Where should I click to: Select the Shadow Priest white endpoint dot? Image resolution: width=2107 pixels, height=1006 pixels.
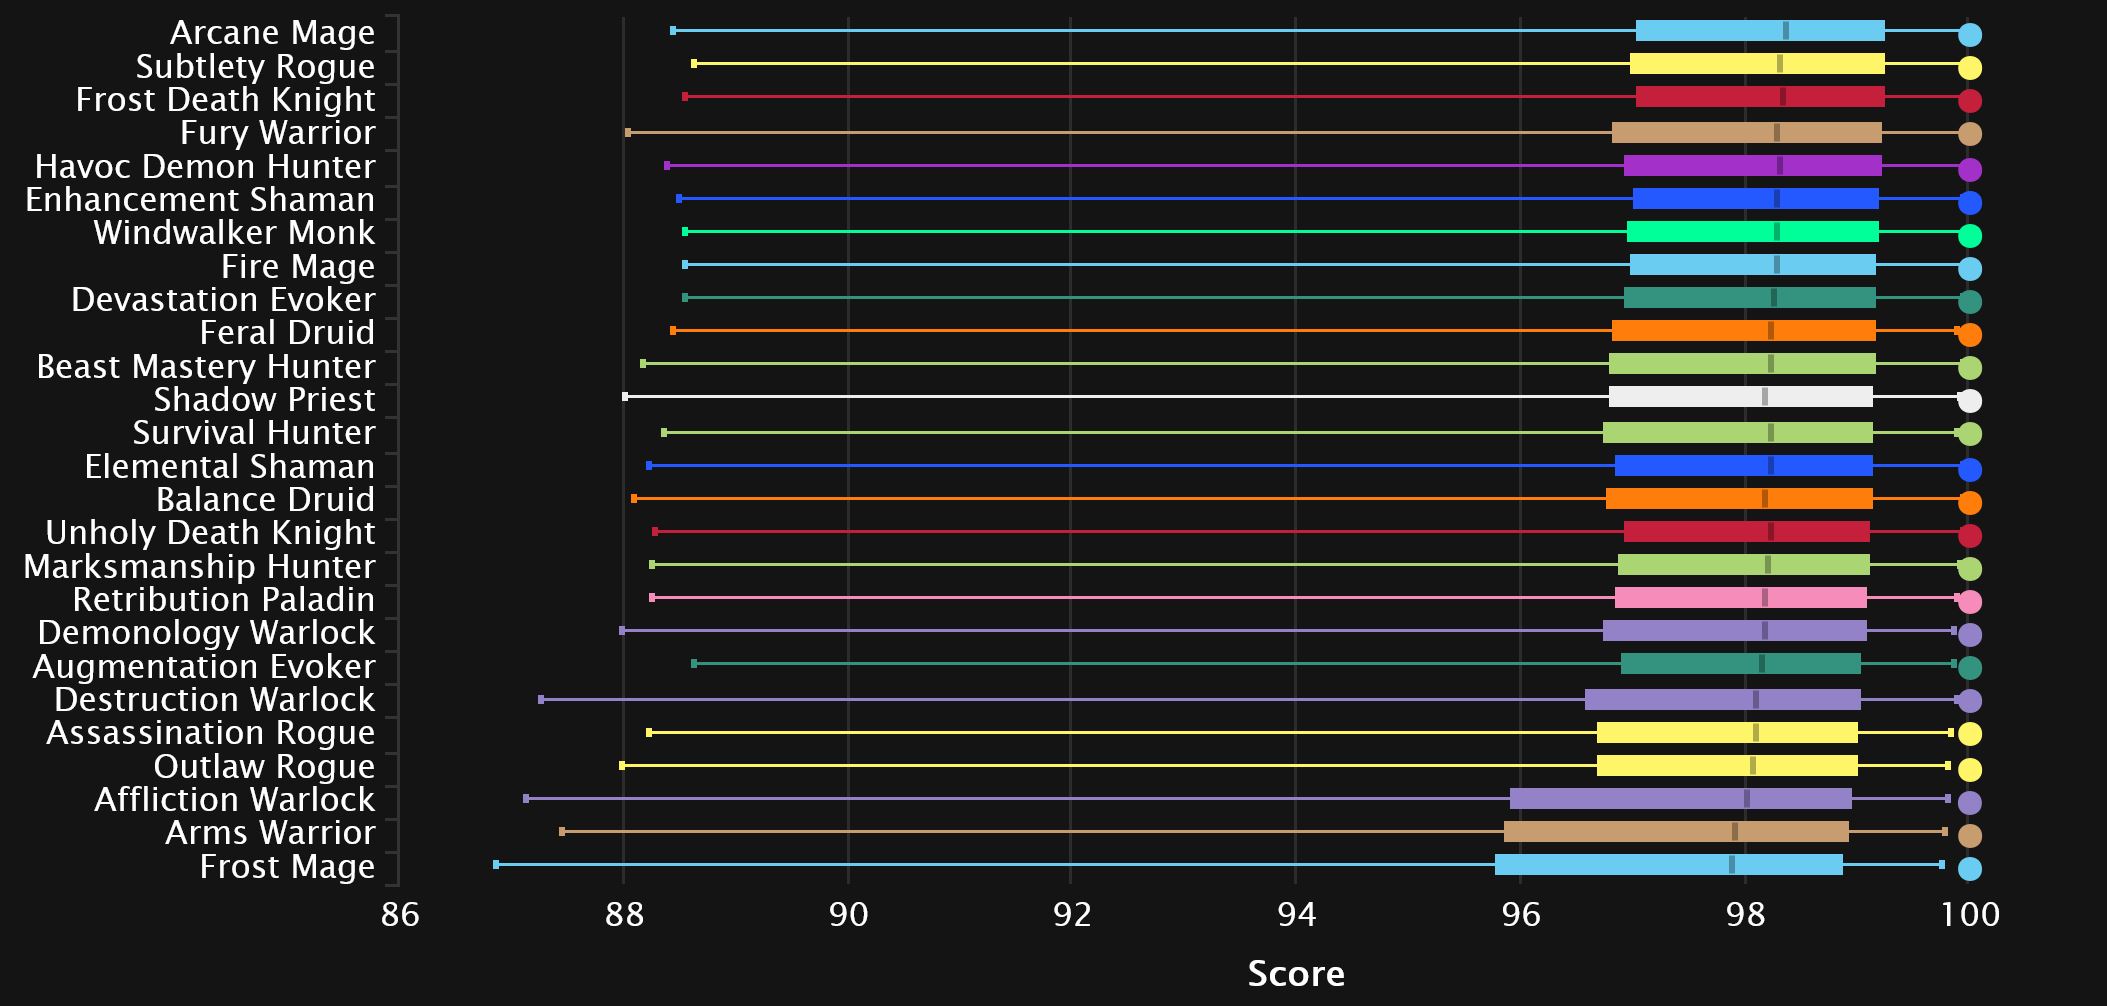[1969, 401]
